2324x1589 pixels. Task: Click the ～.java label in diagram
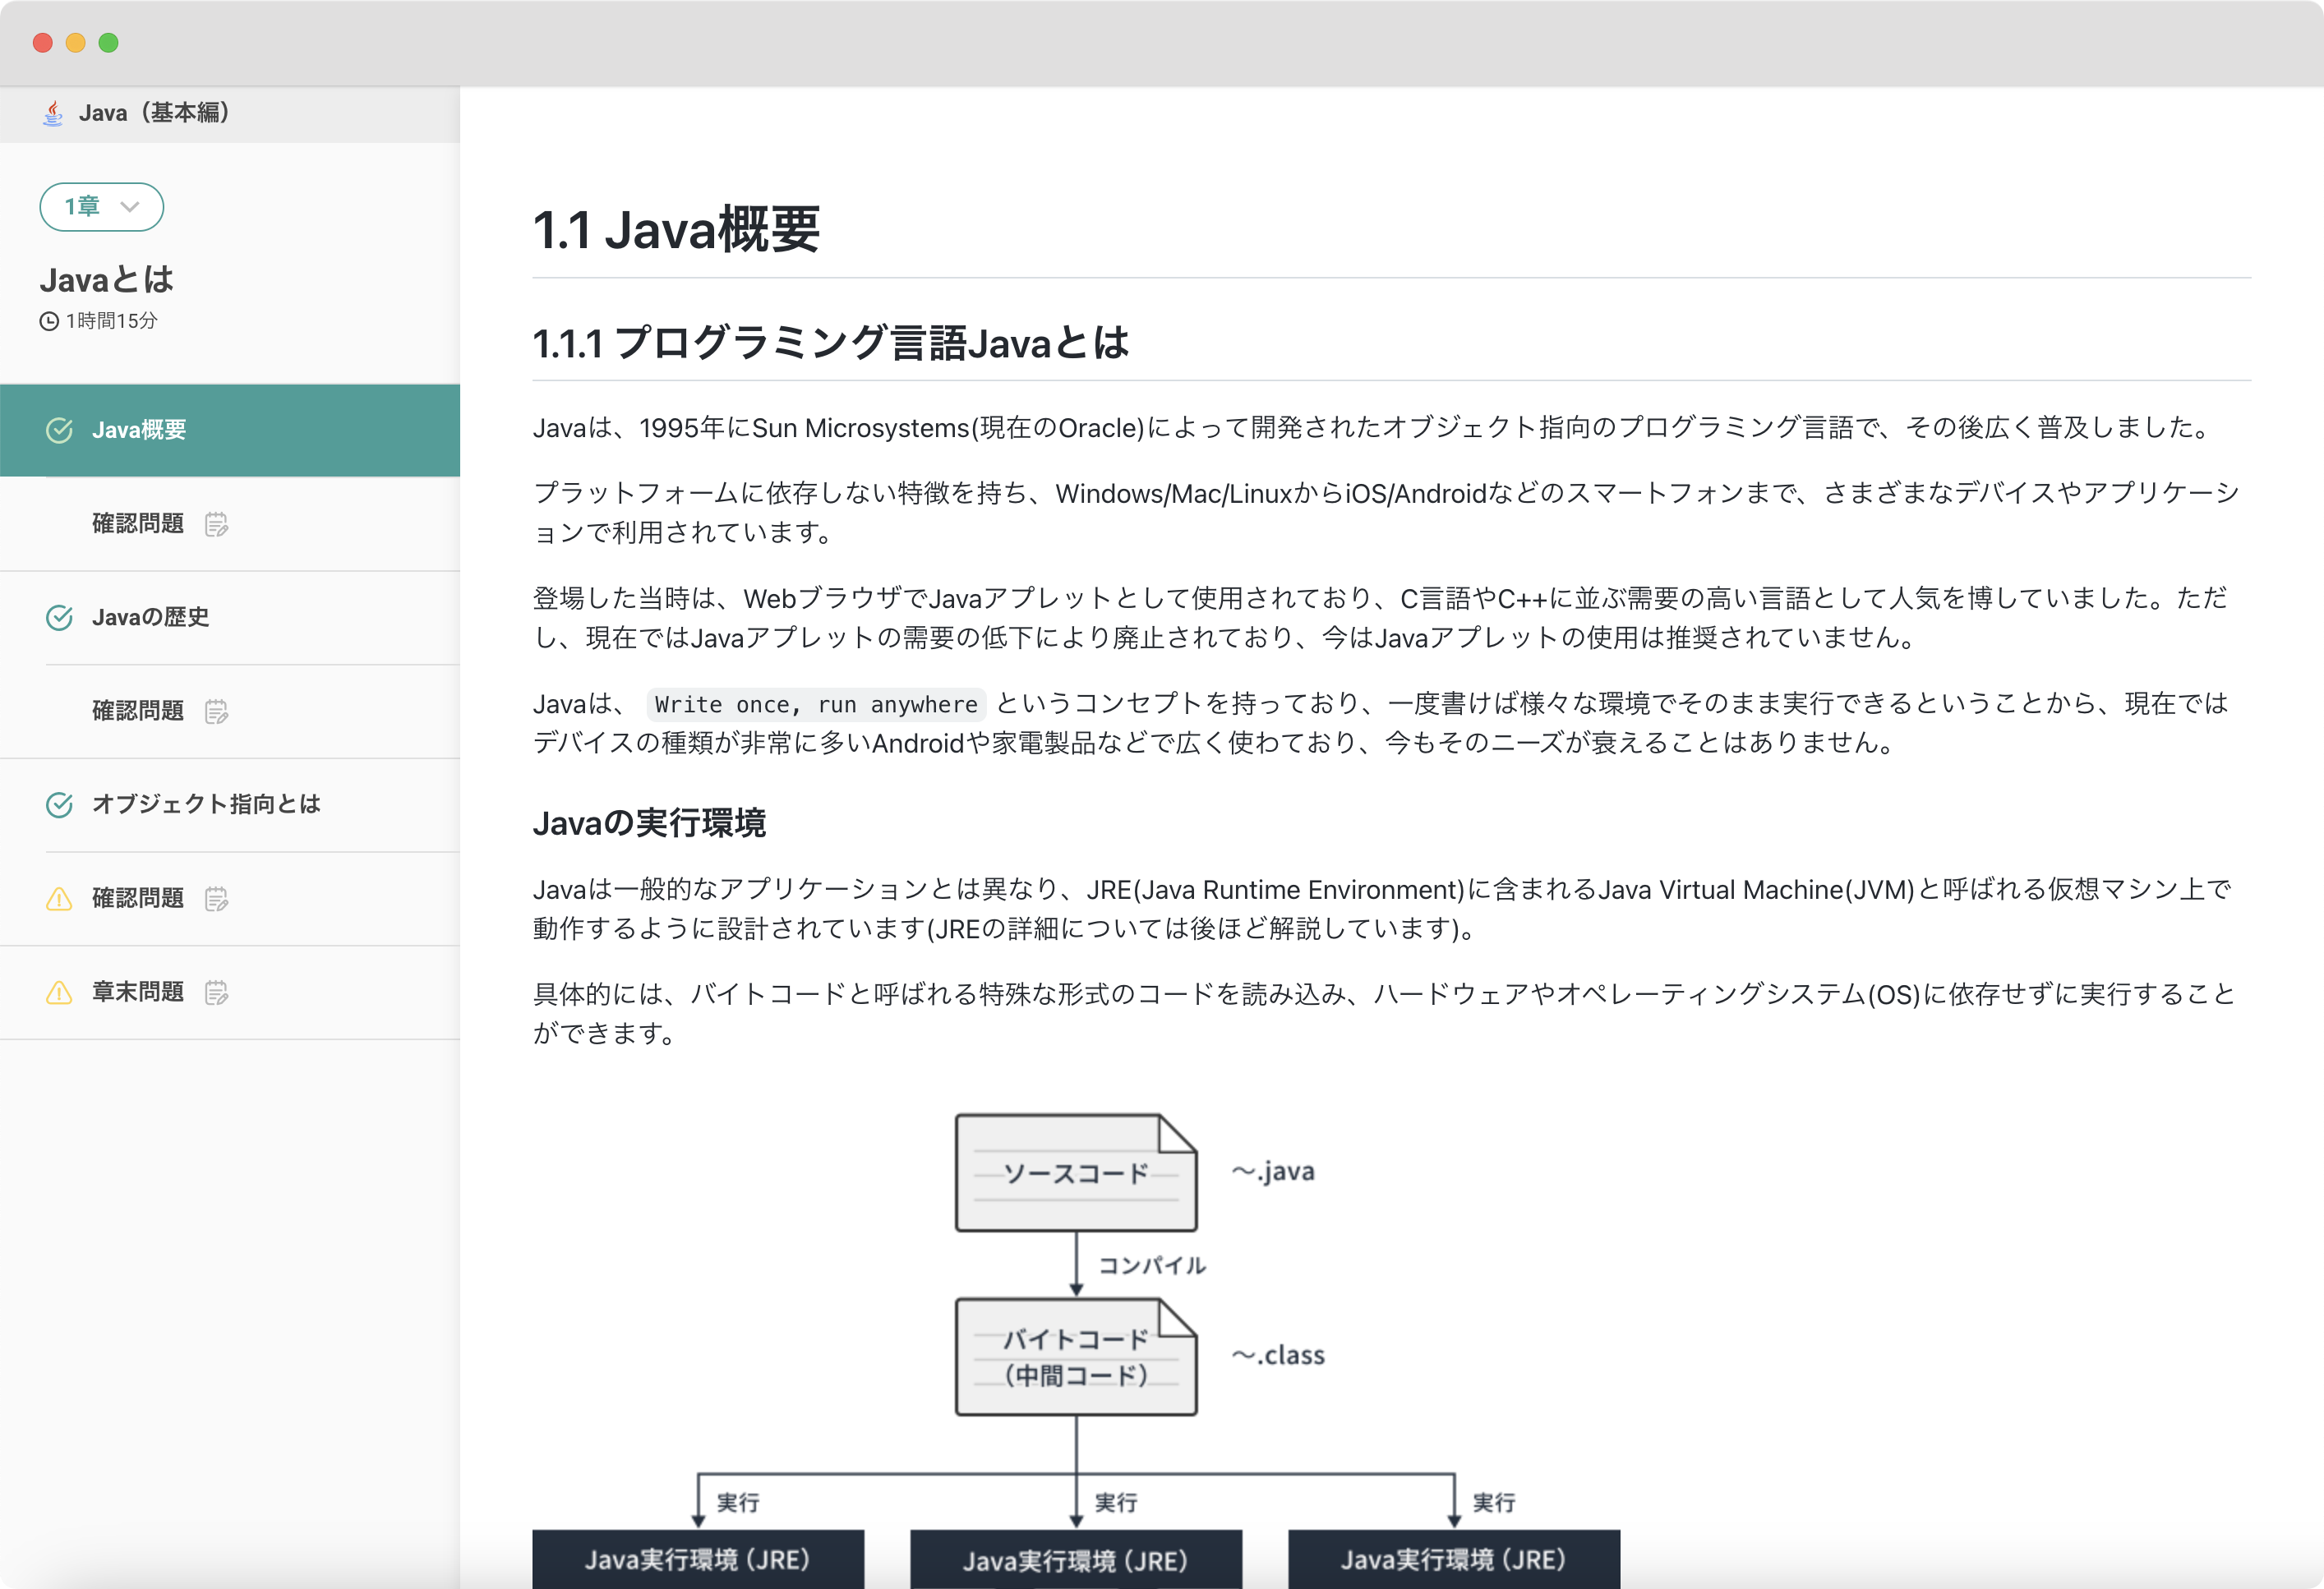pos(1272,1171)
